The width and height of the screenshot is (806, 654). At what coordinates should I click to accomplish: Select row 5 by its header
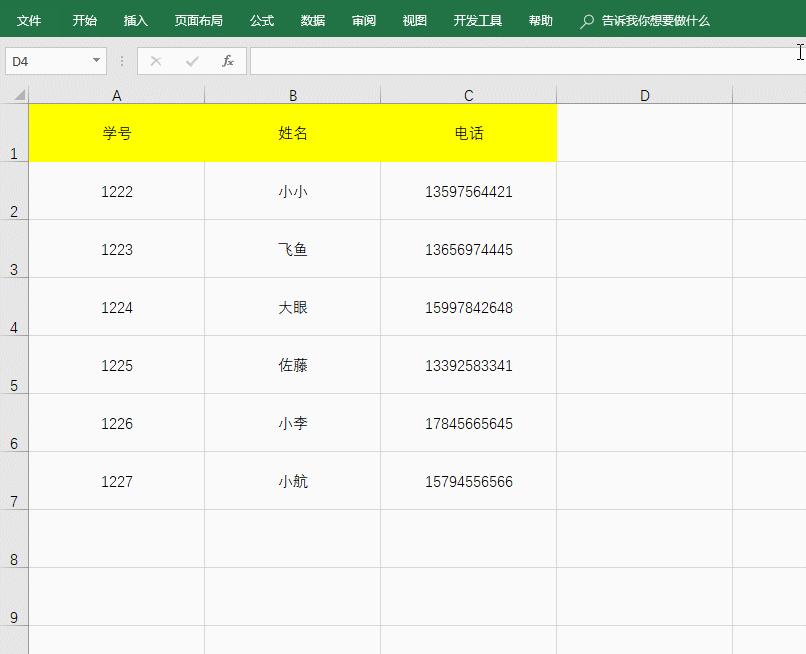click(14, 364)
